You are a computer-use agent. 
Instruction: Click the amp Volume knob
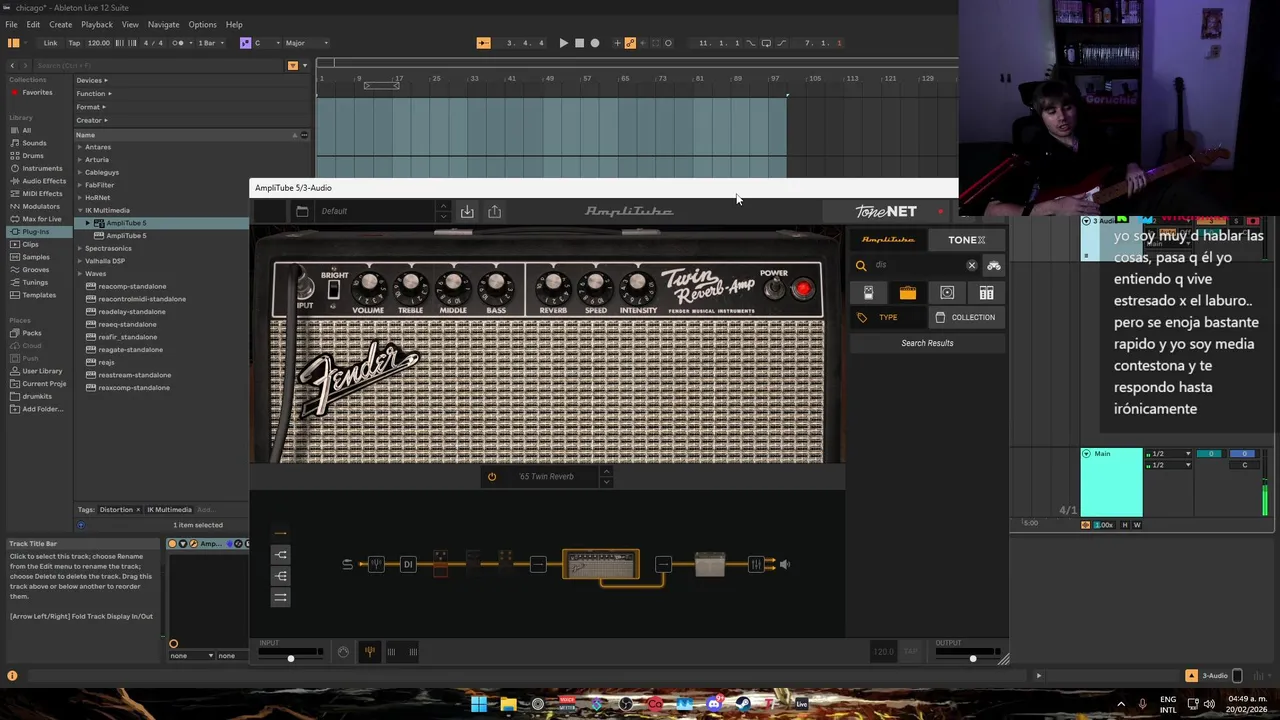[x=368, y=287]
